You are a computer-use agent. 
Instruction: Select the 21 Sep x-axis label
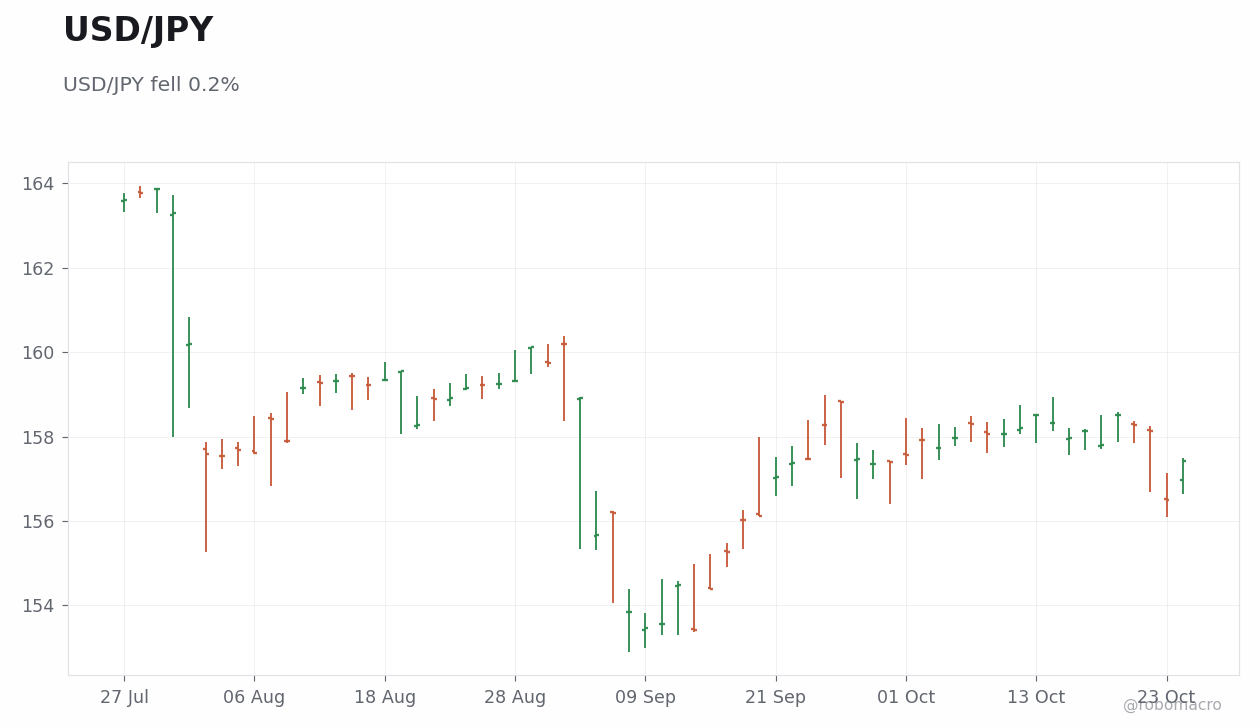pos(775,697)
